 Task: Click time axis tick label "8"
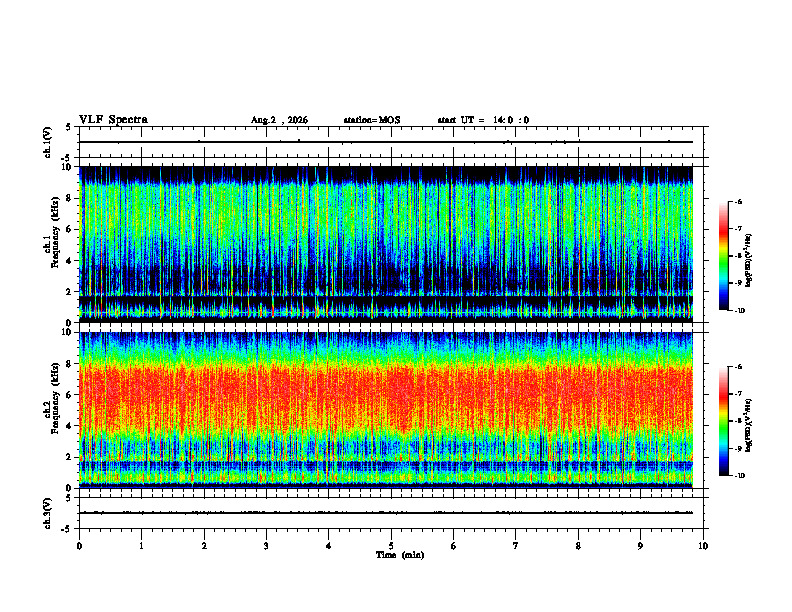coord(578,546)
